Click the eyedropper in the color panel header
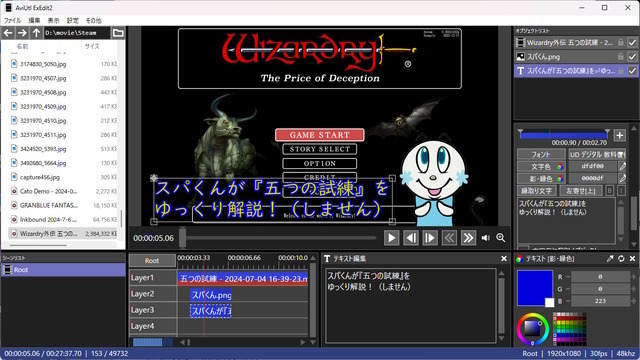The image size is (640, 360). click(x=610, y=258)
